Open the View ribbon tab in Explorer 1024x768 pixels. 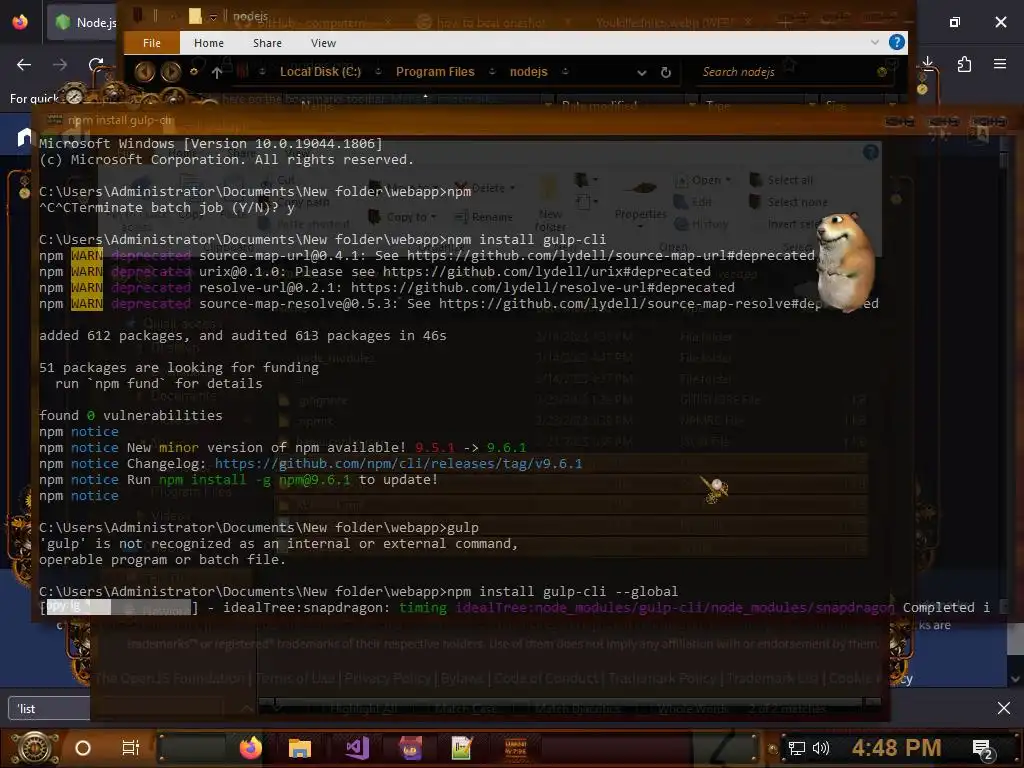pyautogui.click(x=323, y=43)
